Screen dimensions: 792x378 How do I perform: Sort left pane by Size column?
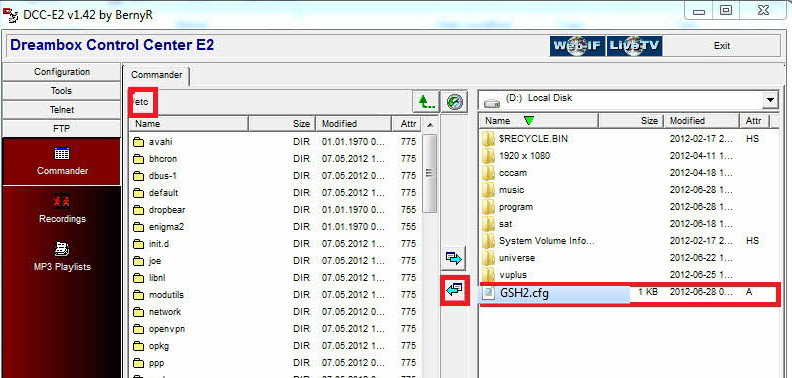[282, 123]
